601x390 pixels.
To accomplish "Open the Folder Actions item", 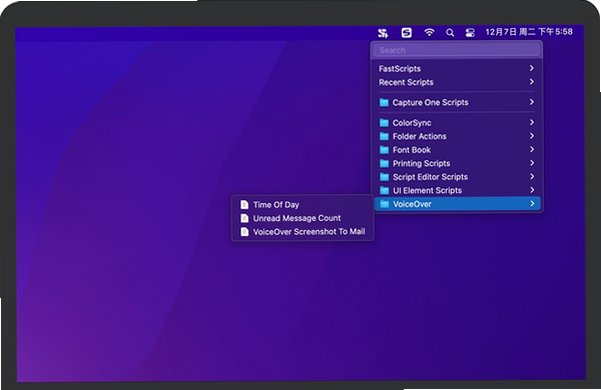I will click(456, 136).
